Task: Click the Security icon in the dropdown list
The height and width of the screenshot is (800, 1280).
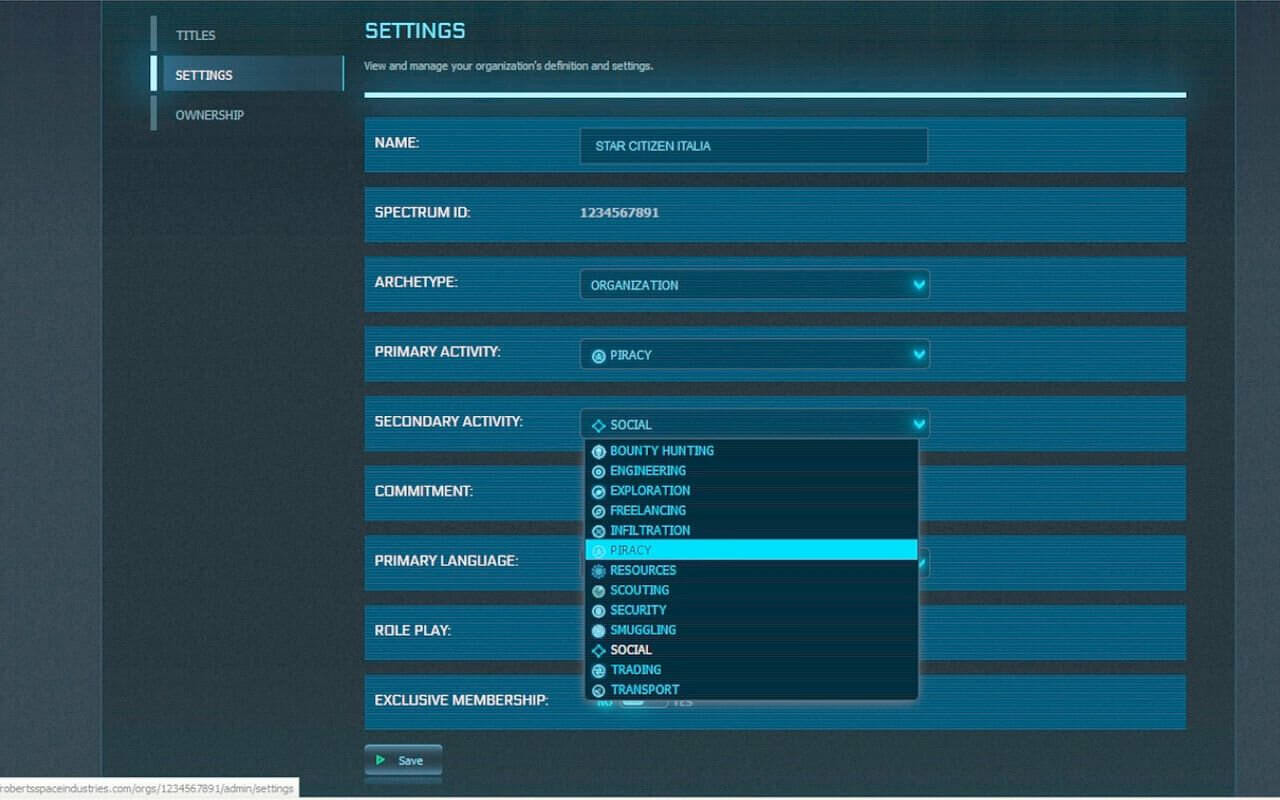Action: [598, 611]
